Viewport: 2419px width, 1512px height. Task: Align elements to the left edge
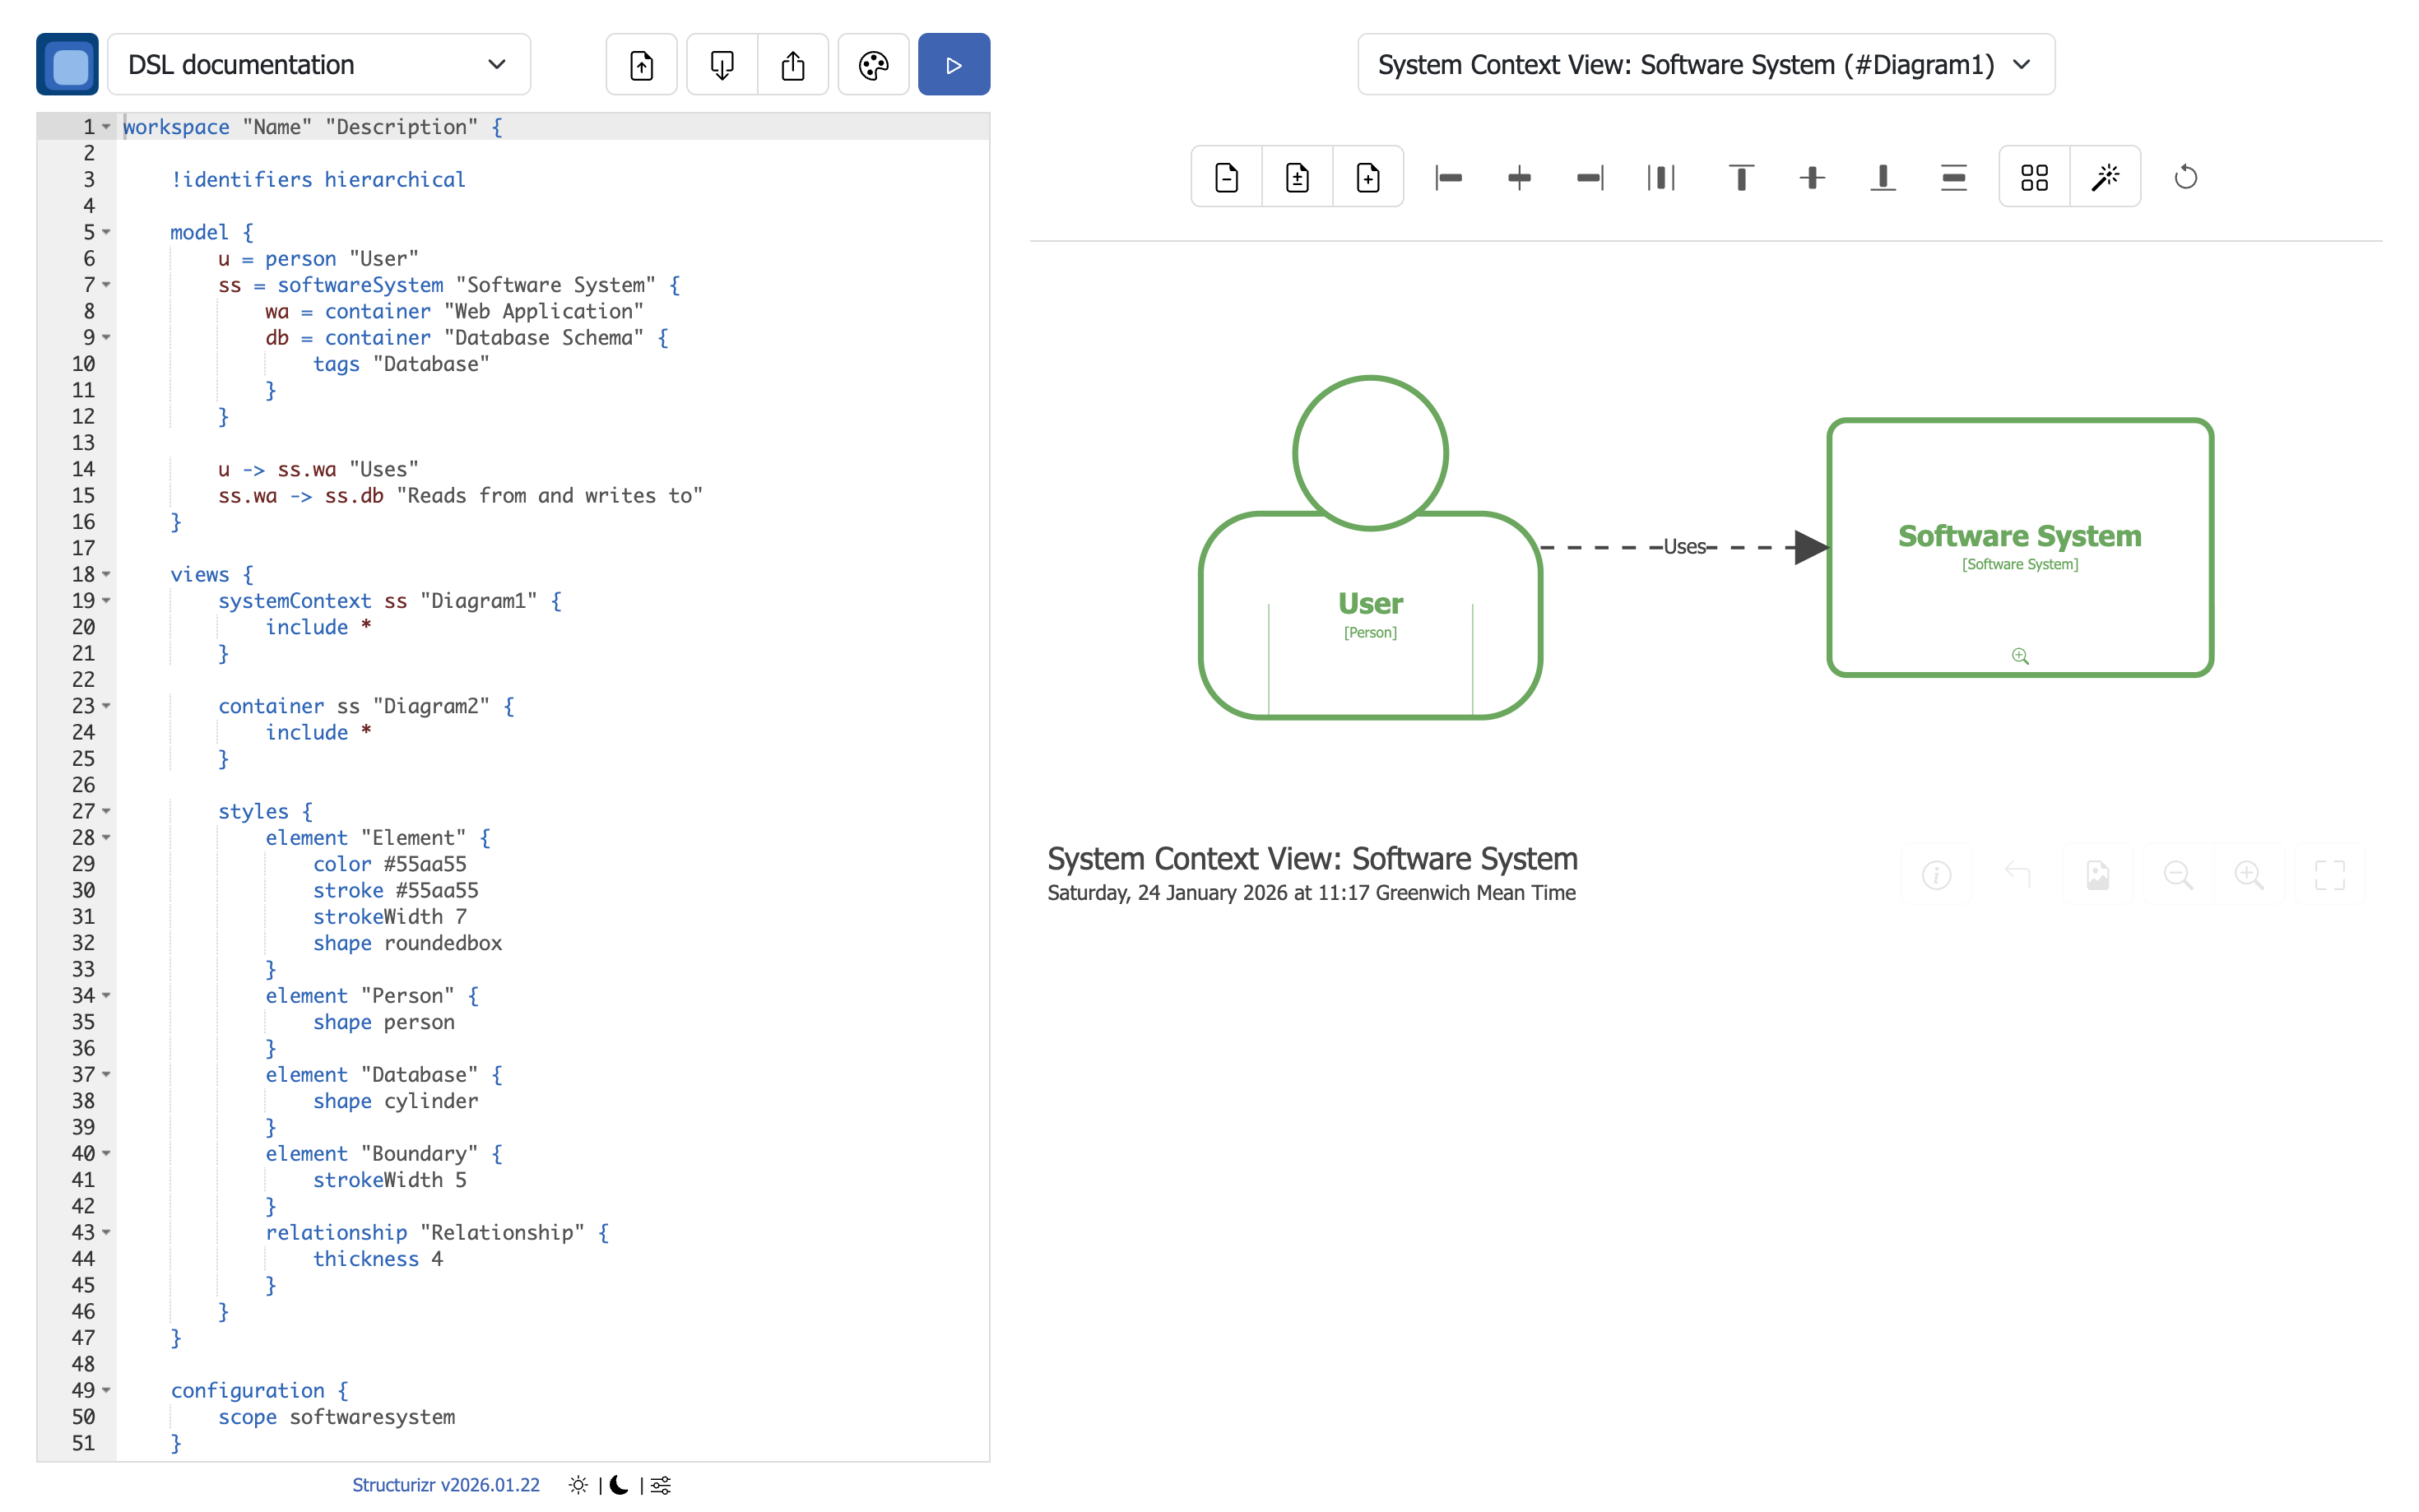(1449, 177)
